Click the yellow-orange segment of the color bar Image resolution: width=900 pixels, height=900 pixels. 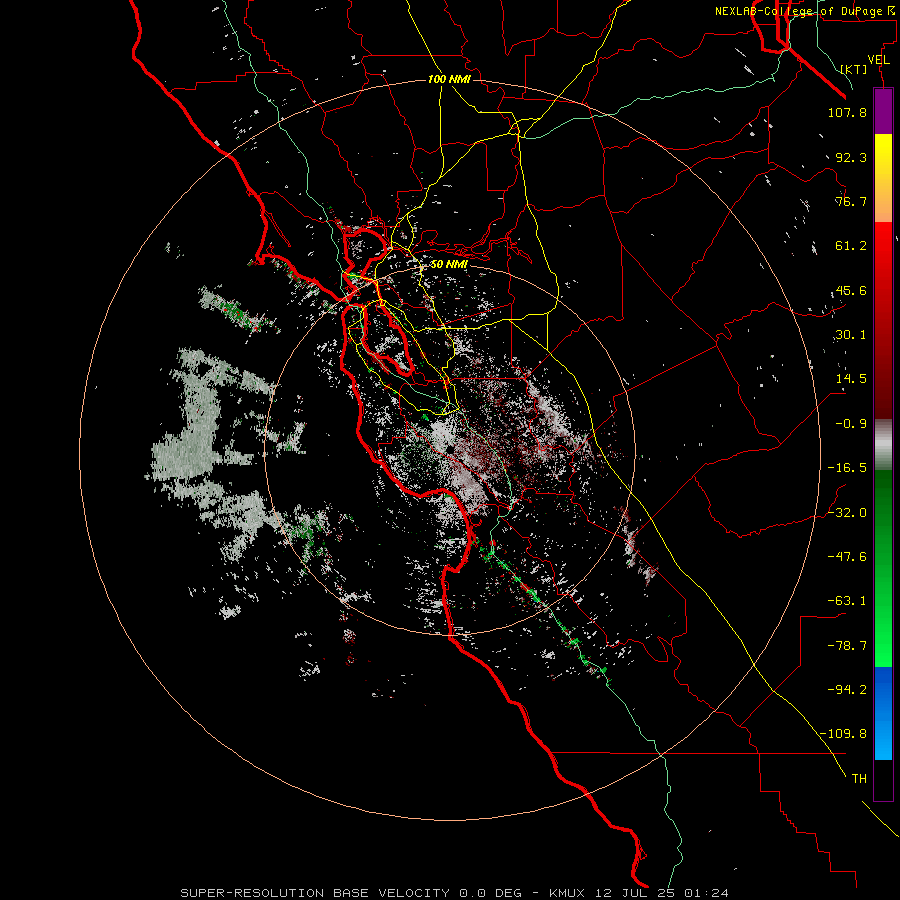point(883,178)
